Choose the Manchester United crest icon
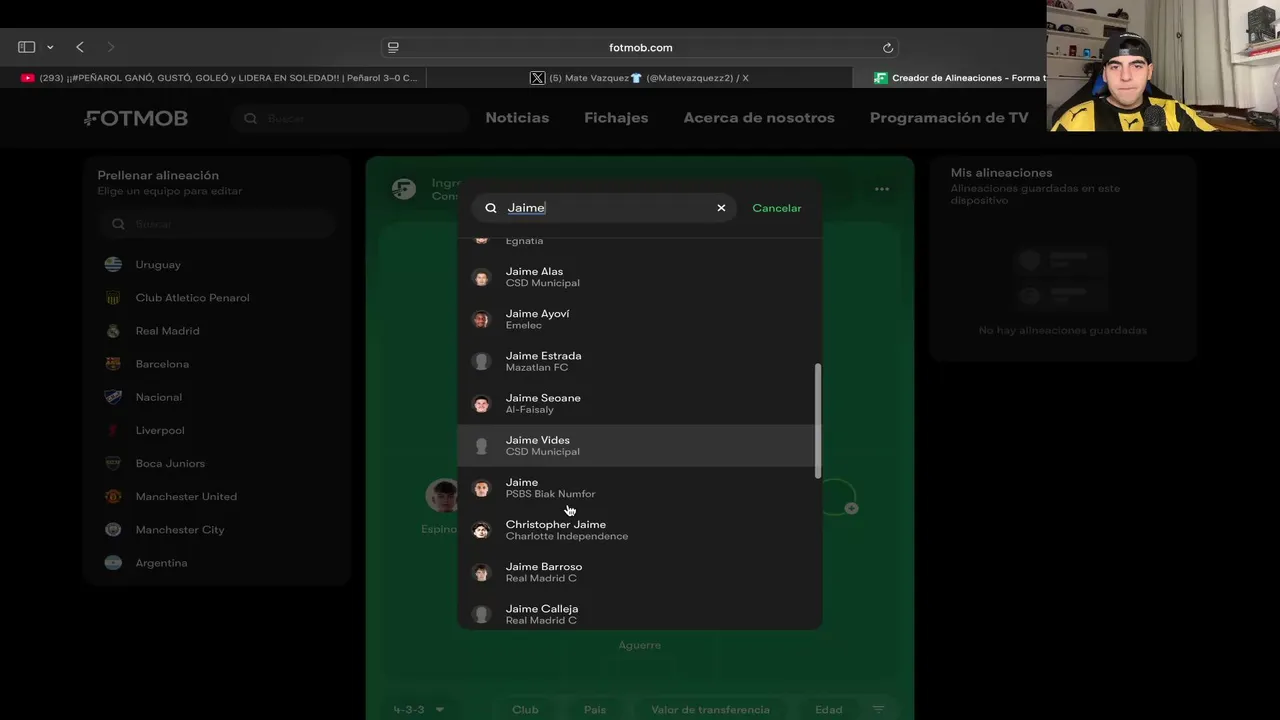The width and height of the screenshot is (1280, 720). (x=114, y=496)
